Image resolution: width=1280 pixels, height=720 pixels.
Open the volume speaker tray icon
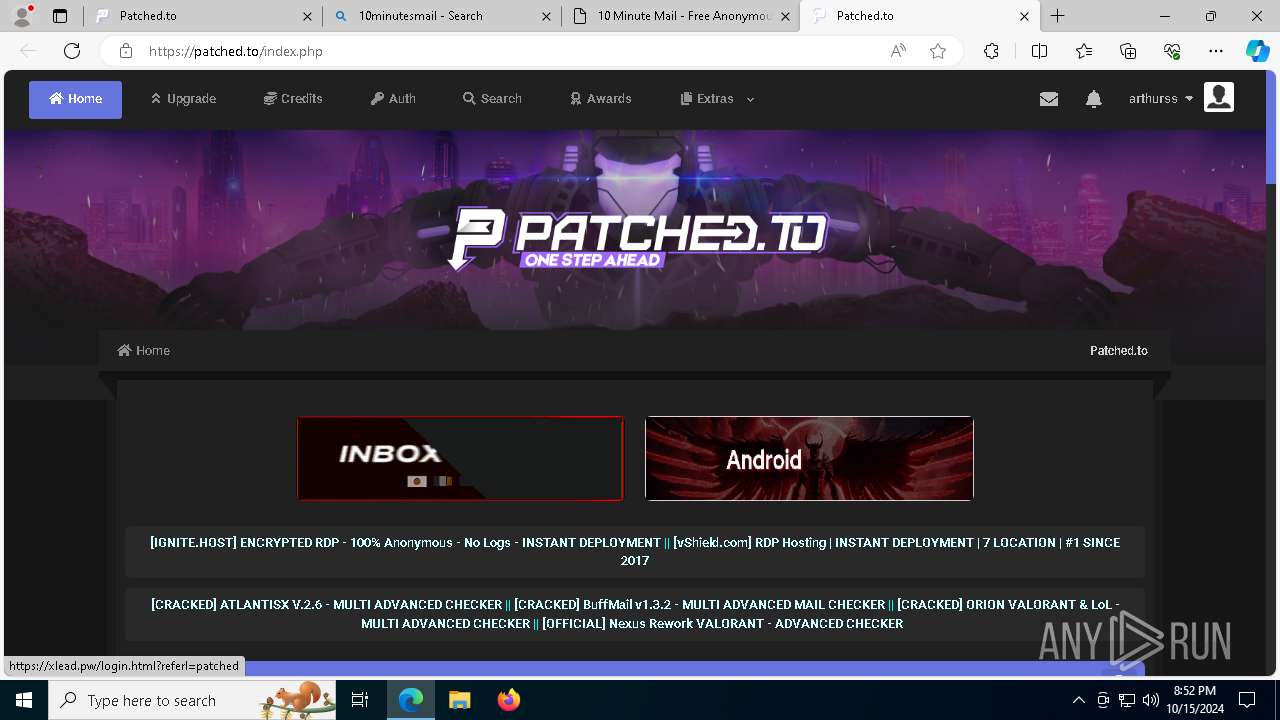(x=1150, y=700)
